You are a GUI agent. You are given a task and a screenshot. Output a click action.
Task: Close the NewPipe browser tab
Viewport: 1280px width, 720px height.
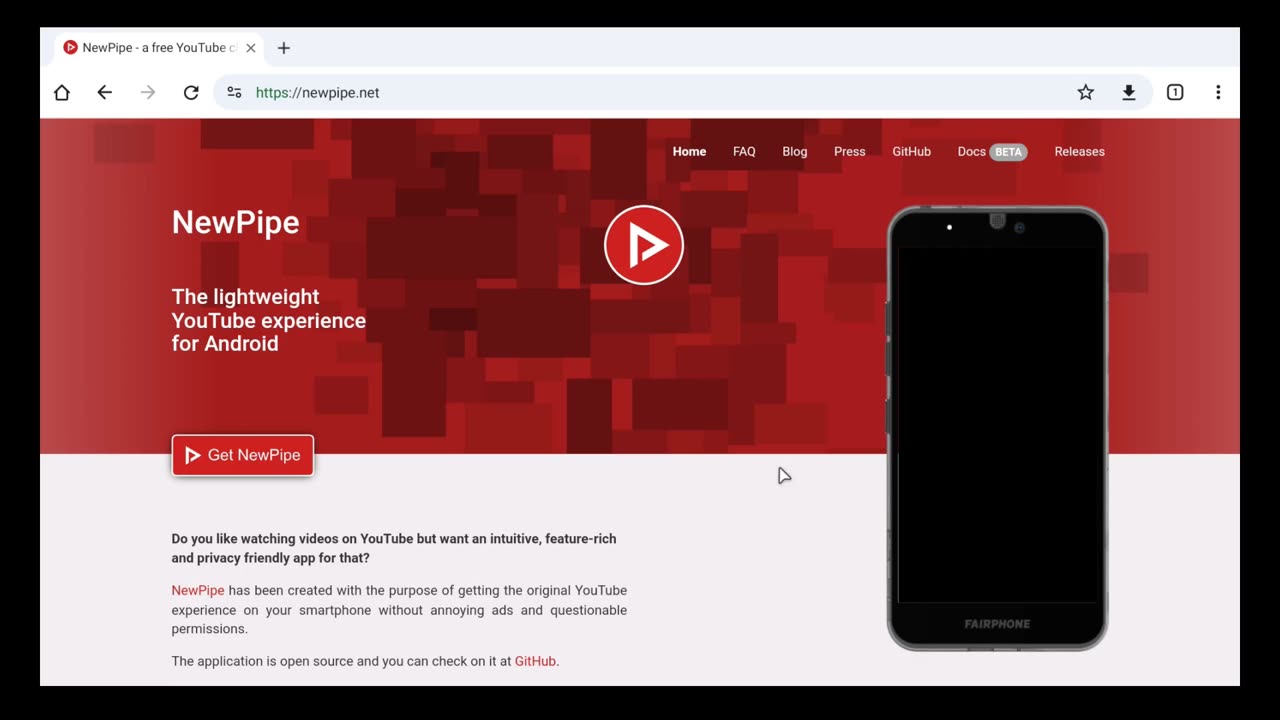251,48
